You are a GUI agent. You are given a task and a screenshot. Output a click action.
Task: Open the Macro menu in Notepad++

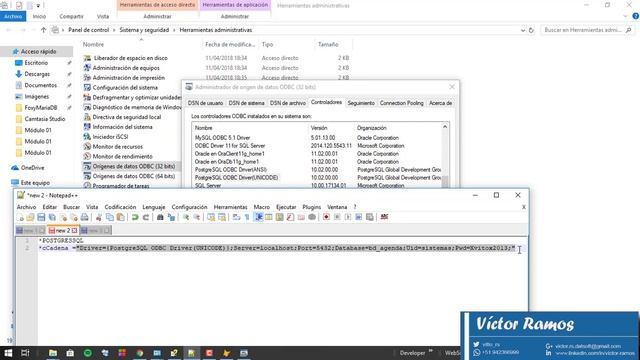[262, 207]
